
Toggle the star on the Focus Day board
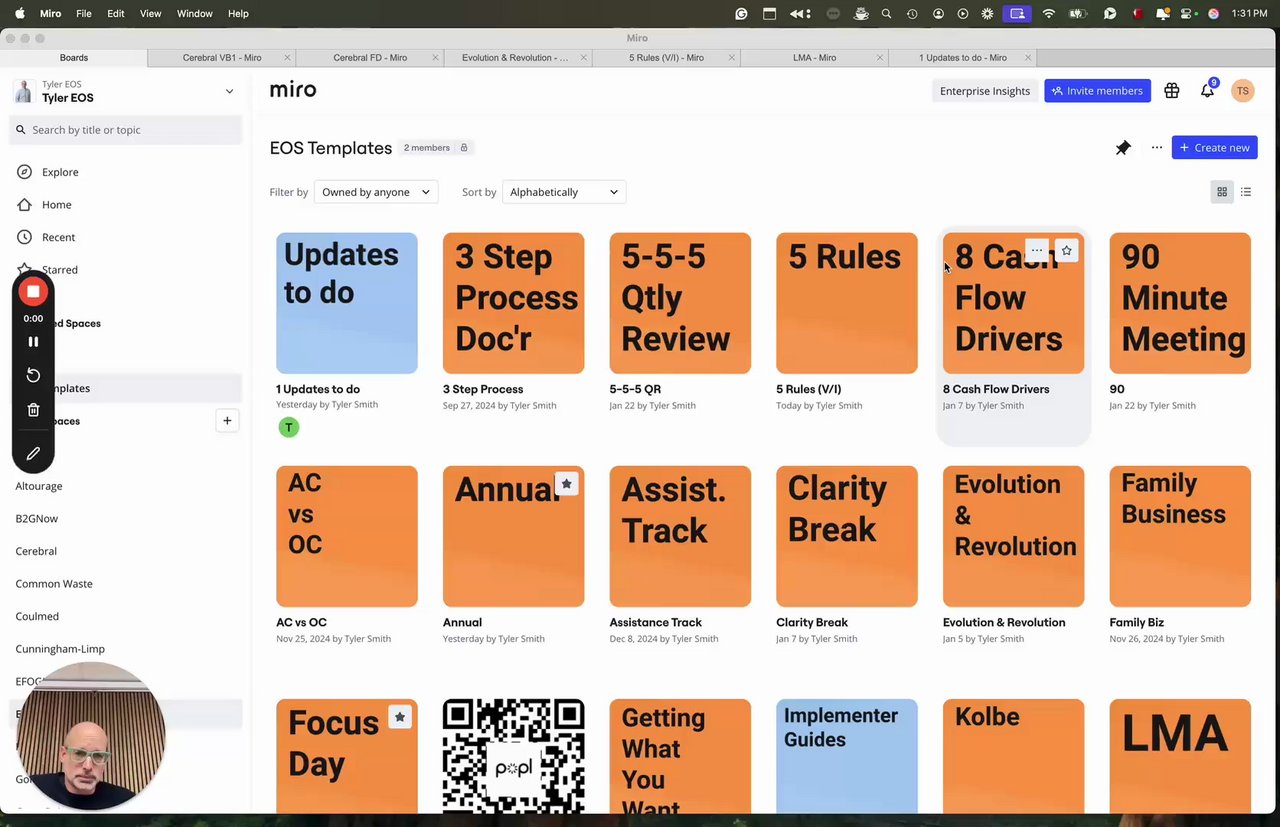[400, 717]
